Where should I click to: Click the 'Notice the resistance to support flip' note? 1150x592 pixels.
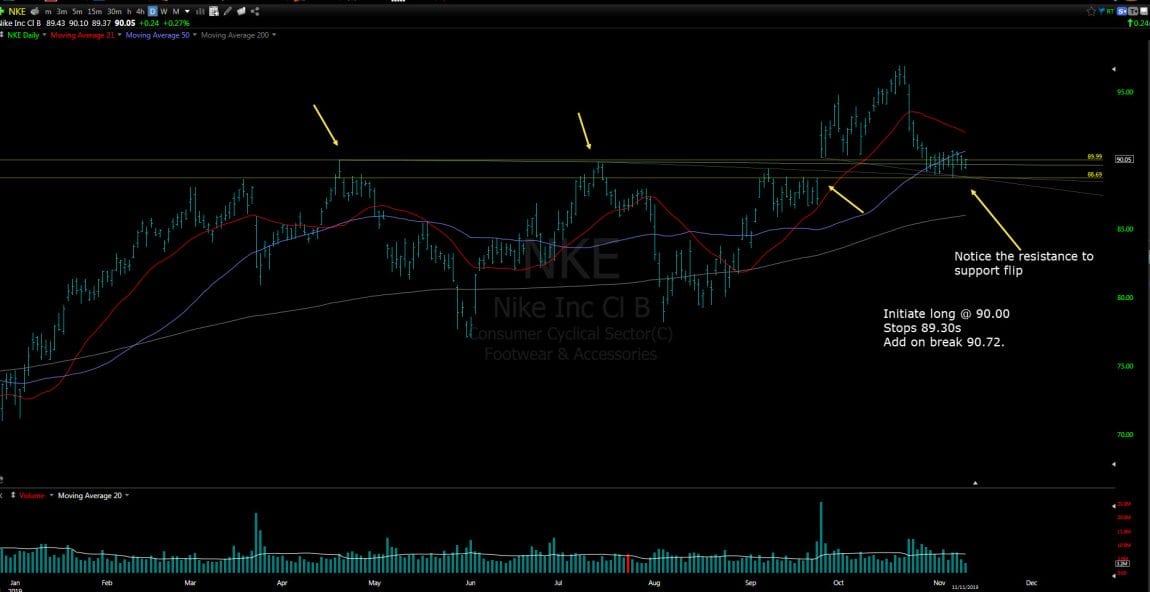click(1023, 263)
